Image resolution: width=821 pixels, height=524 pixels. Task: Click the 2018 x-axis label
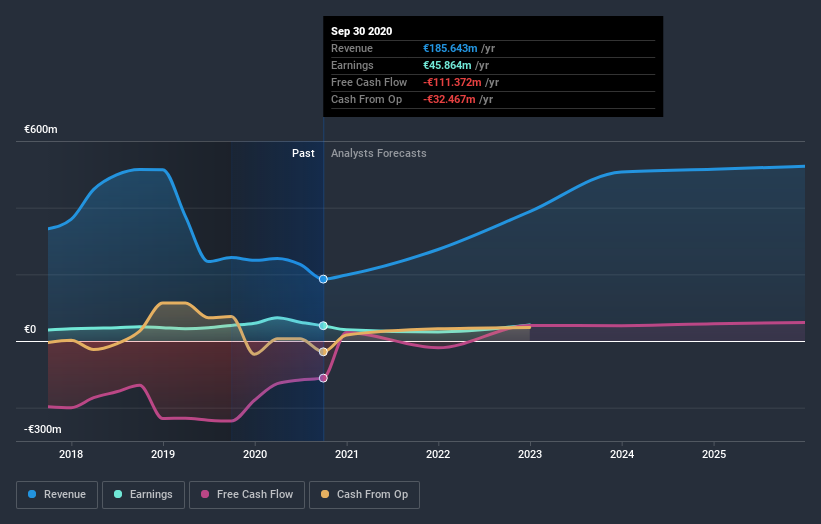click(71, 454)
